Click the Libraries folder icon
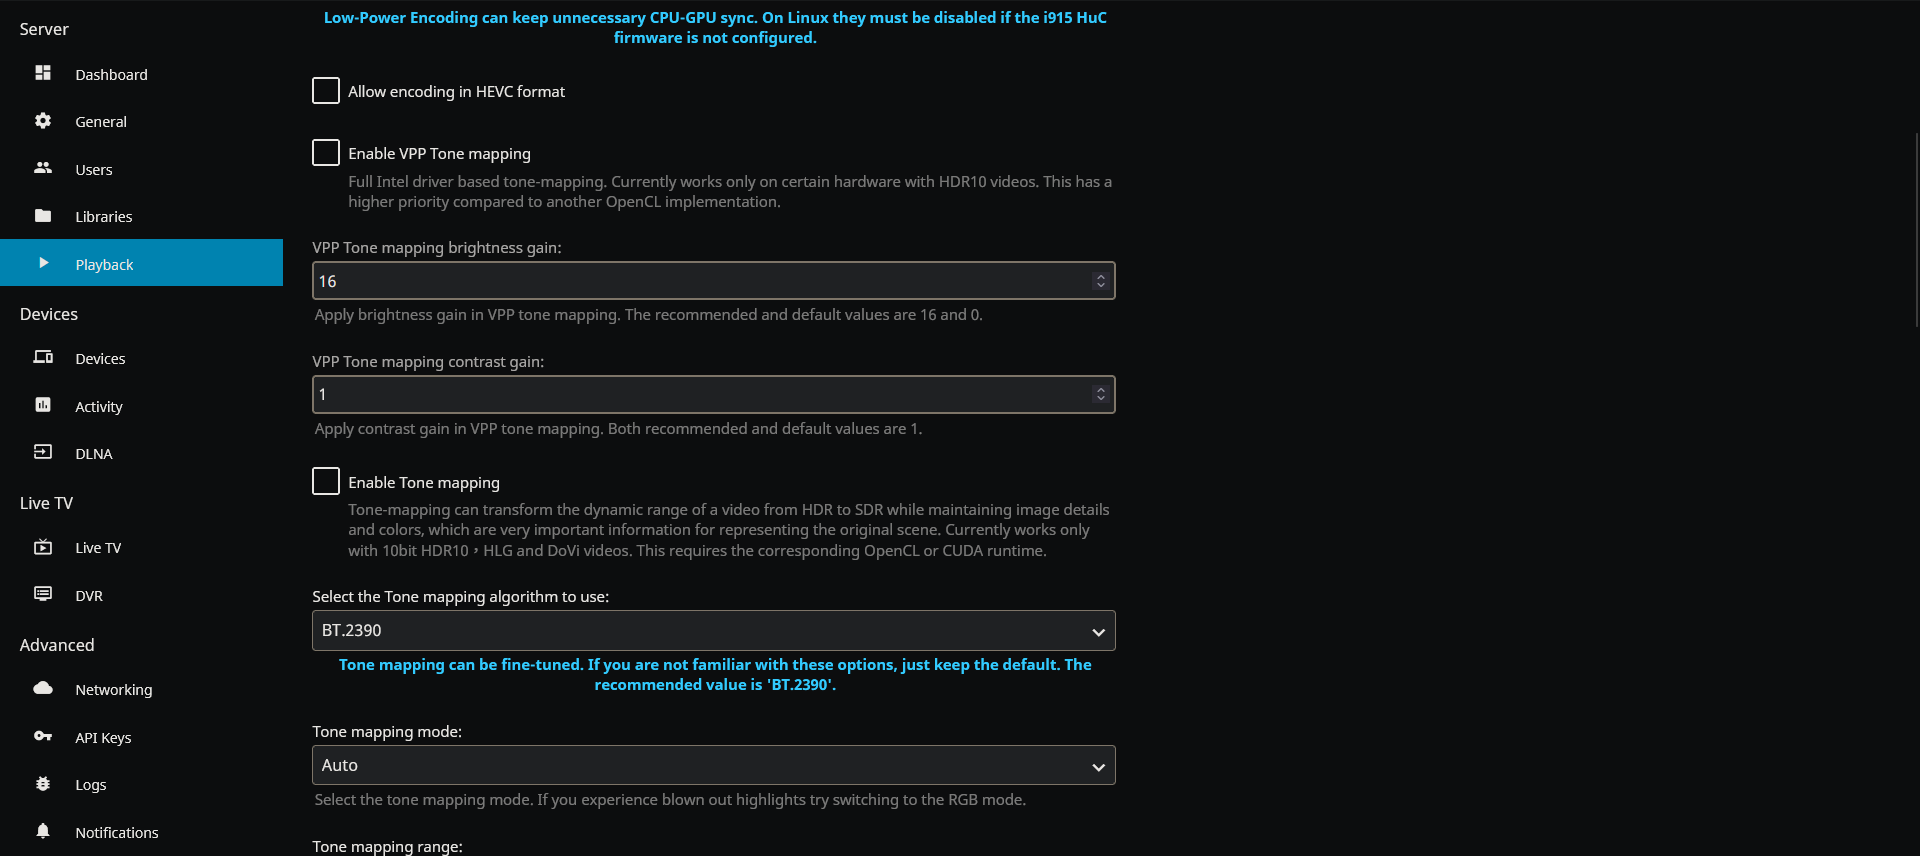1920x856 pixels. [43, 216]
